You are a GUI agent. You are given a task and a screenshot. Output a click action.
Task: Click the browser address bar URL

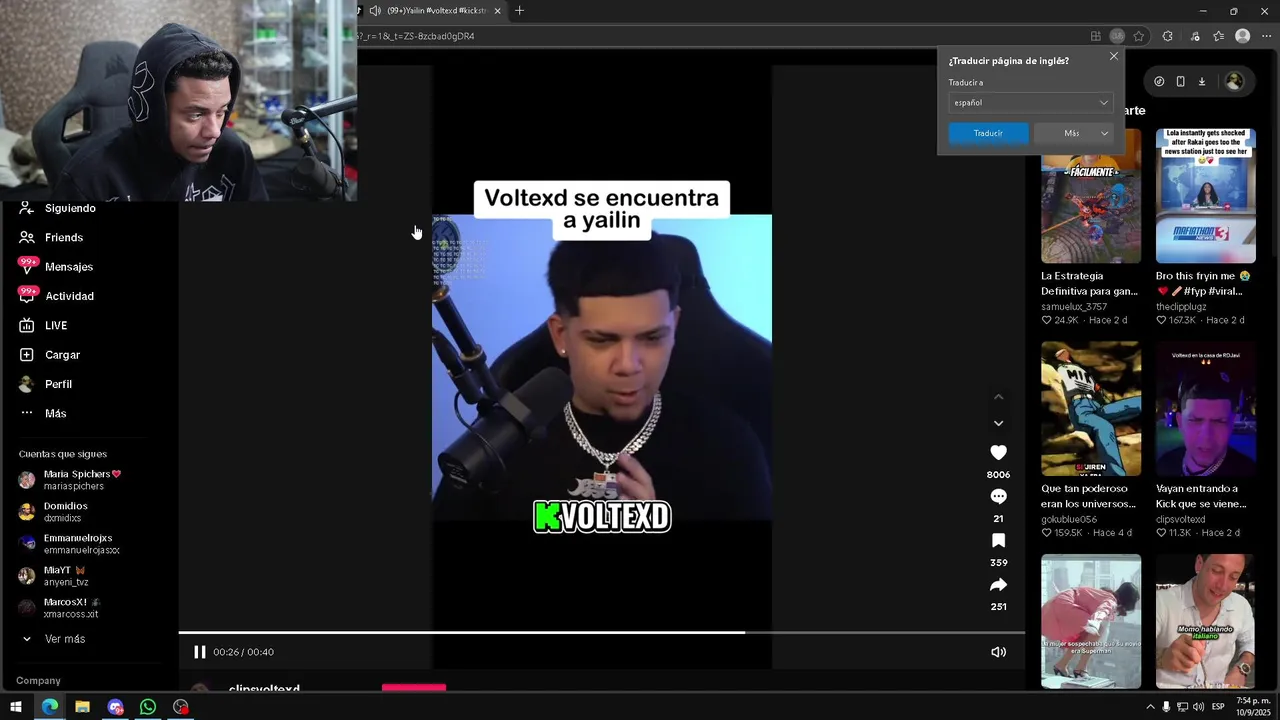[416, 36]
